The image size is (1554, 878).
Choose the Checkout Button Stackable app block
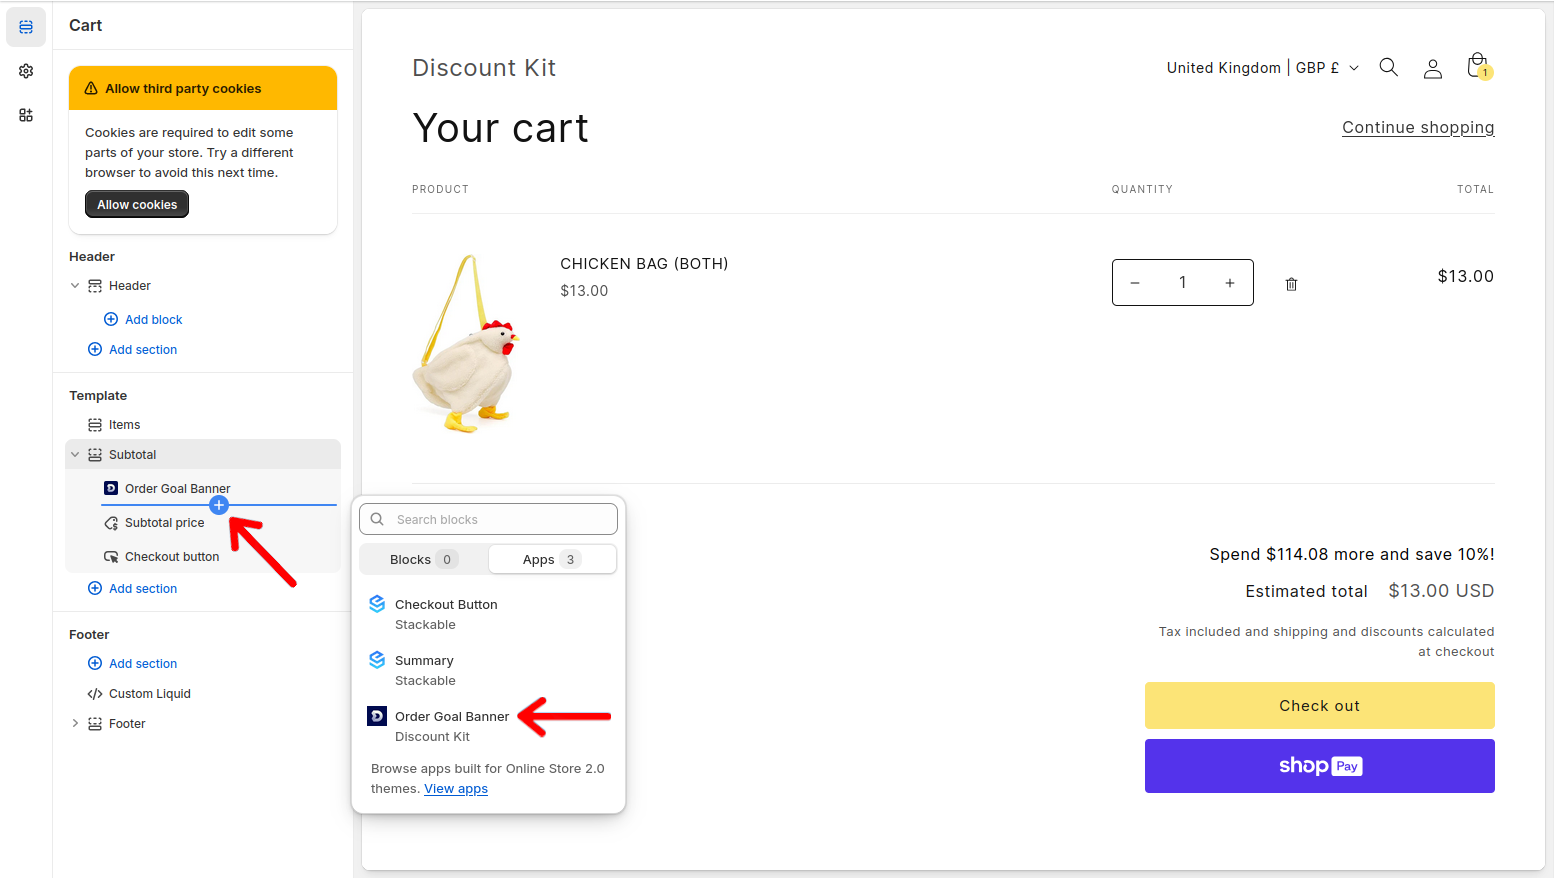click(x=488, y=614)
